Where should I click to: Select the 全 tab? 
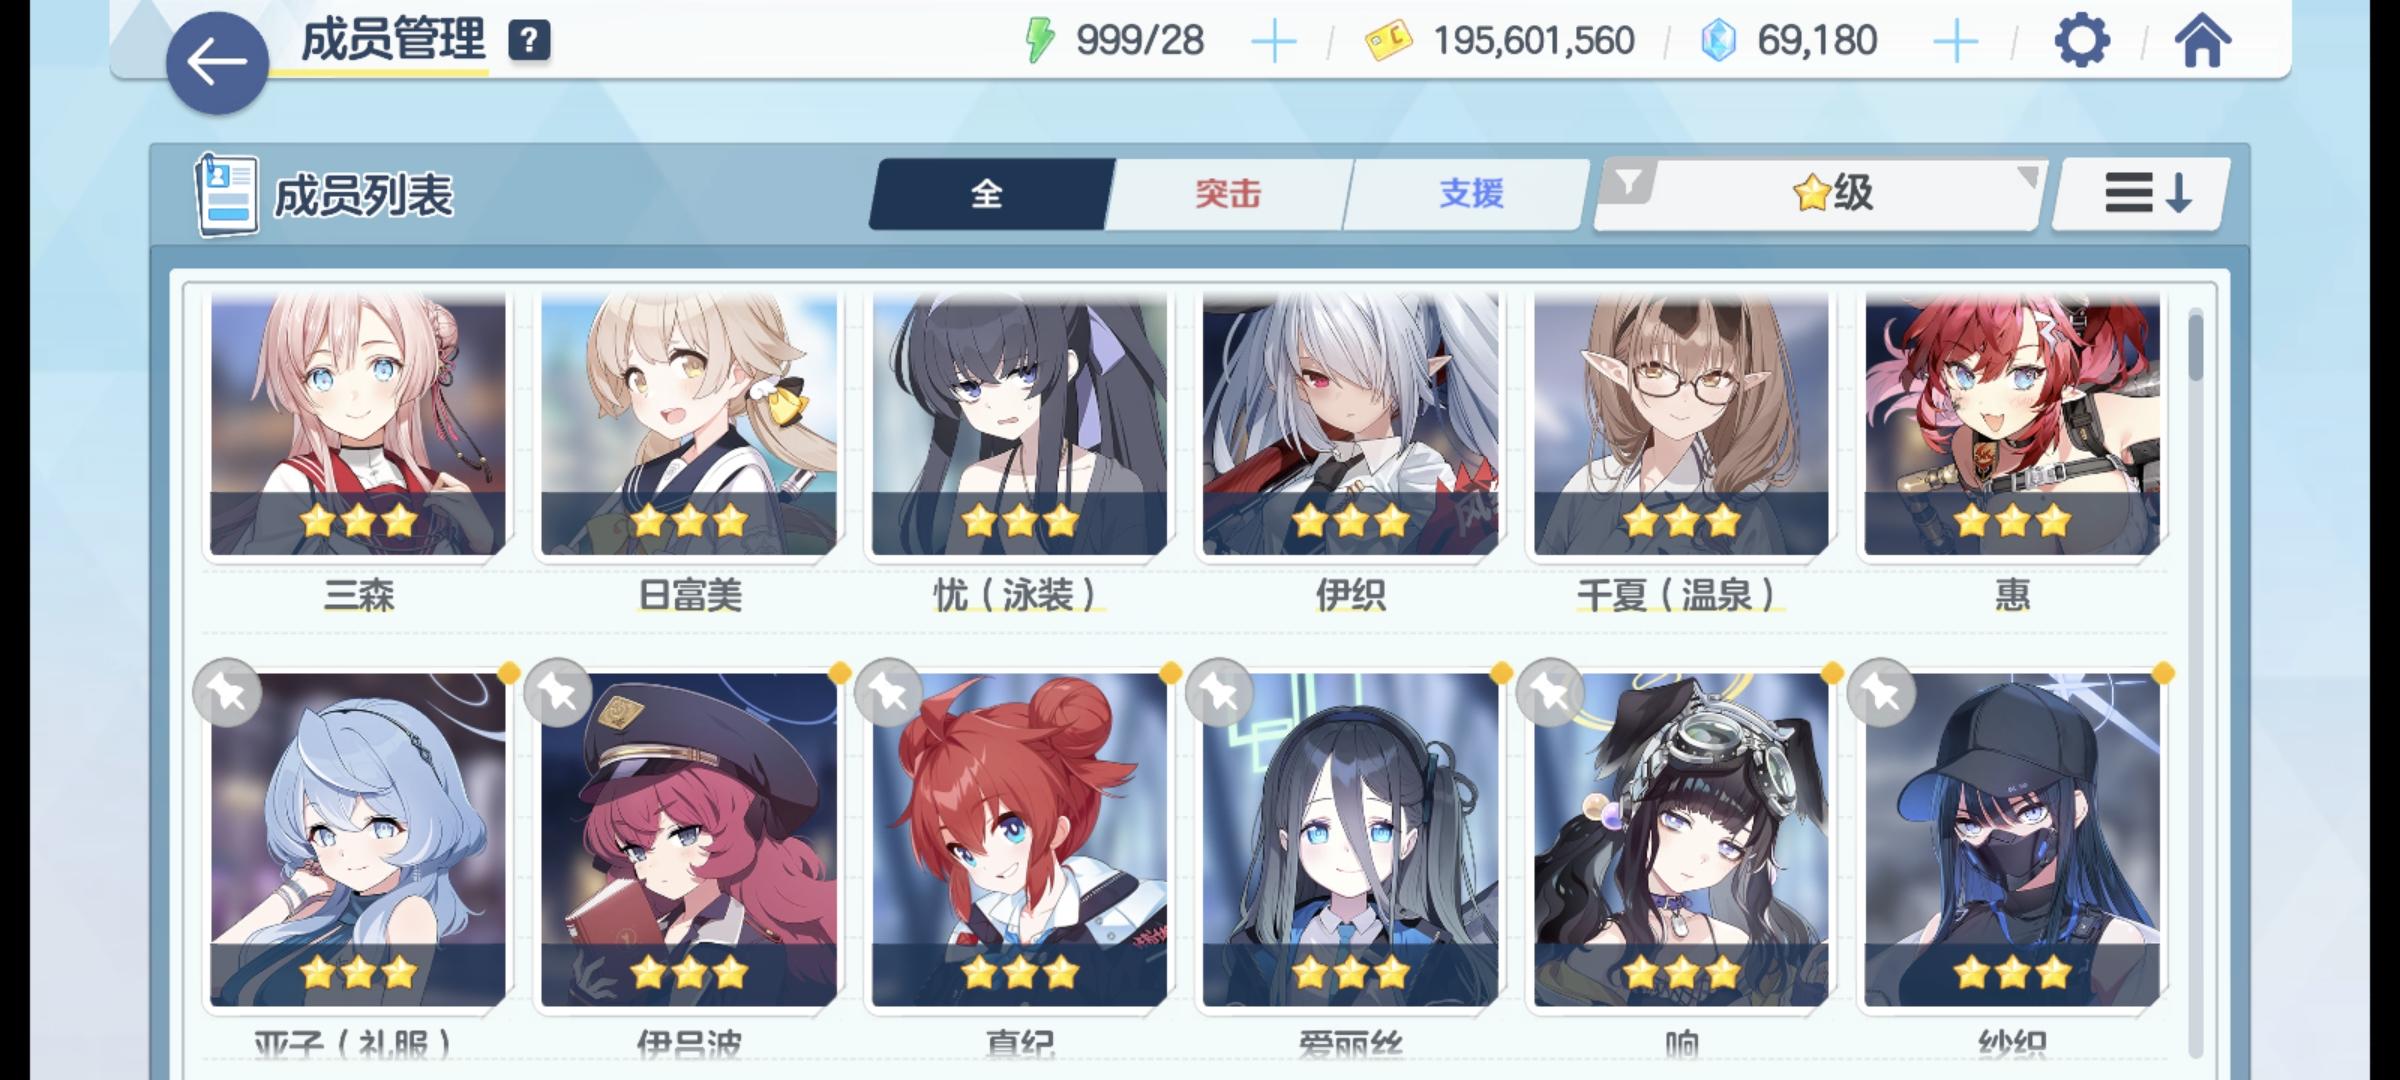pos(988,193)
